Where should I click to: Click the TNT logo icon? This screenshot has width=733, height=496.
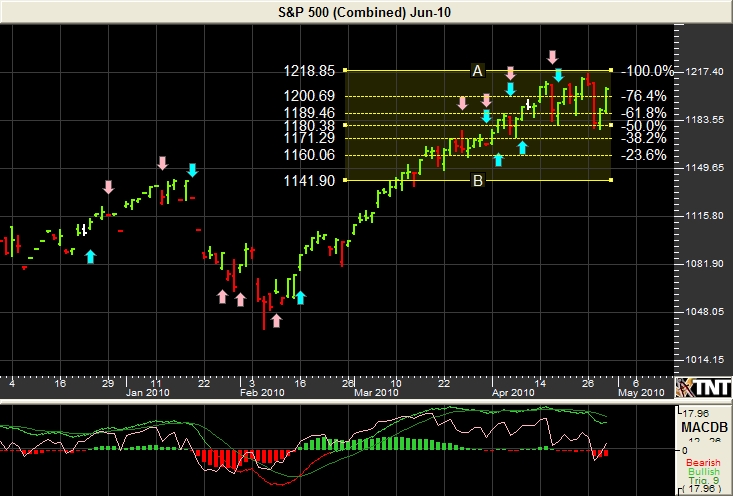(x=703, y=388)
